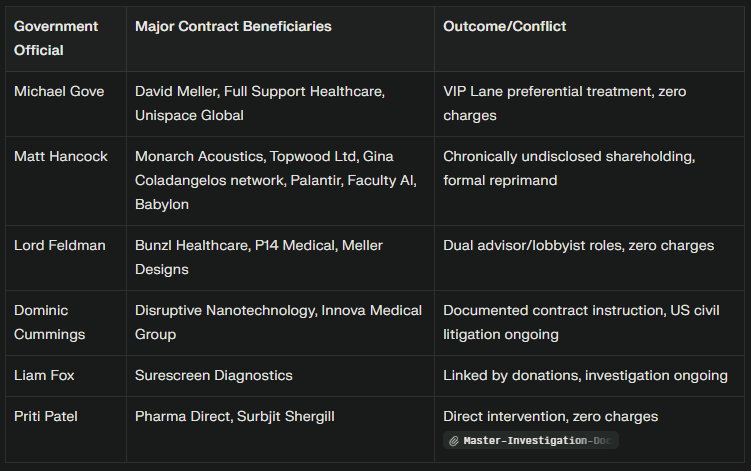
Task: Select the Priti Patel cell
Action: [66, 429]
